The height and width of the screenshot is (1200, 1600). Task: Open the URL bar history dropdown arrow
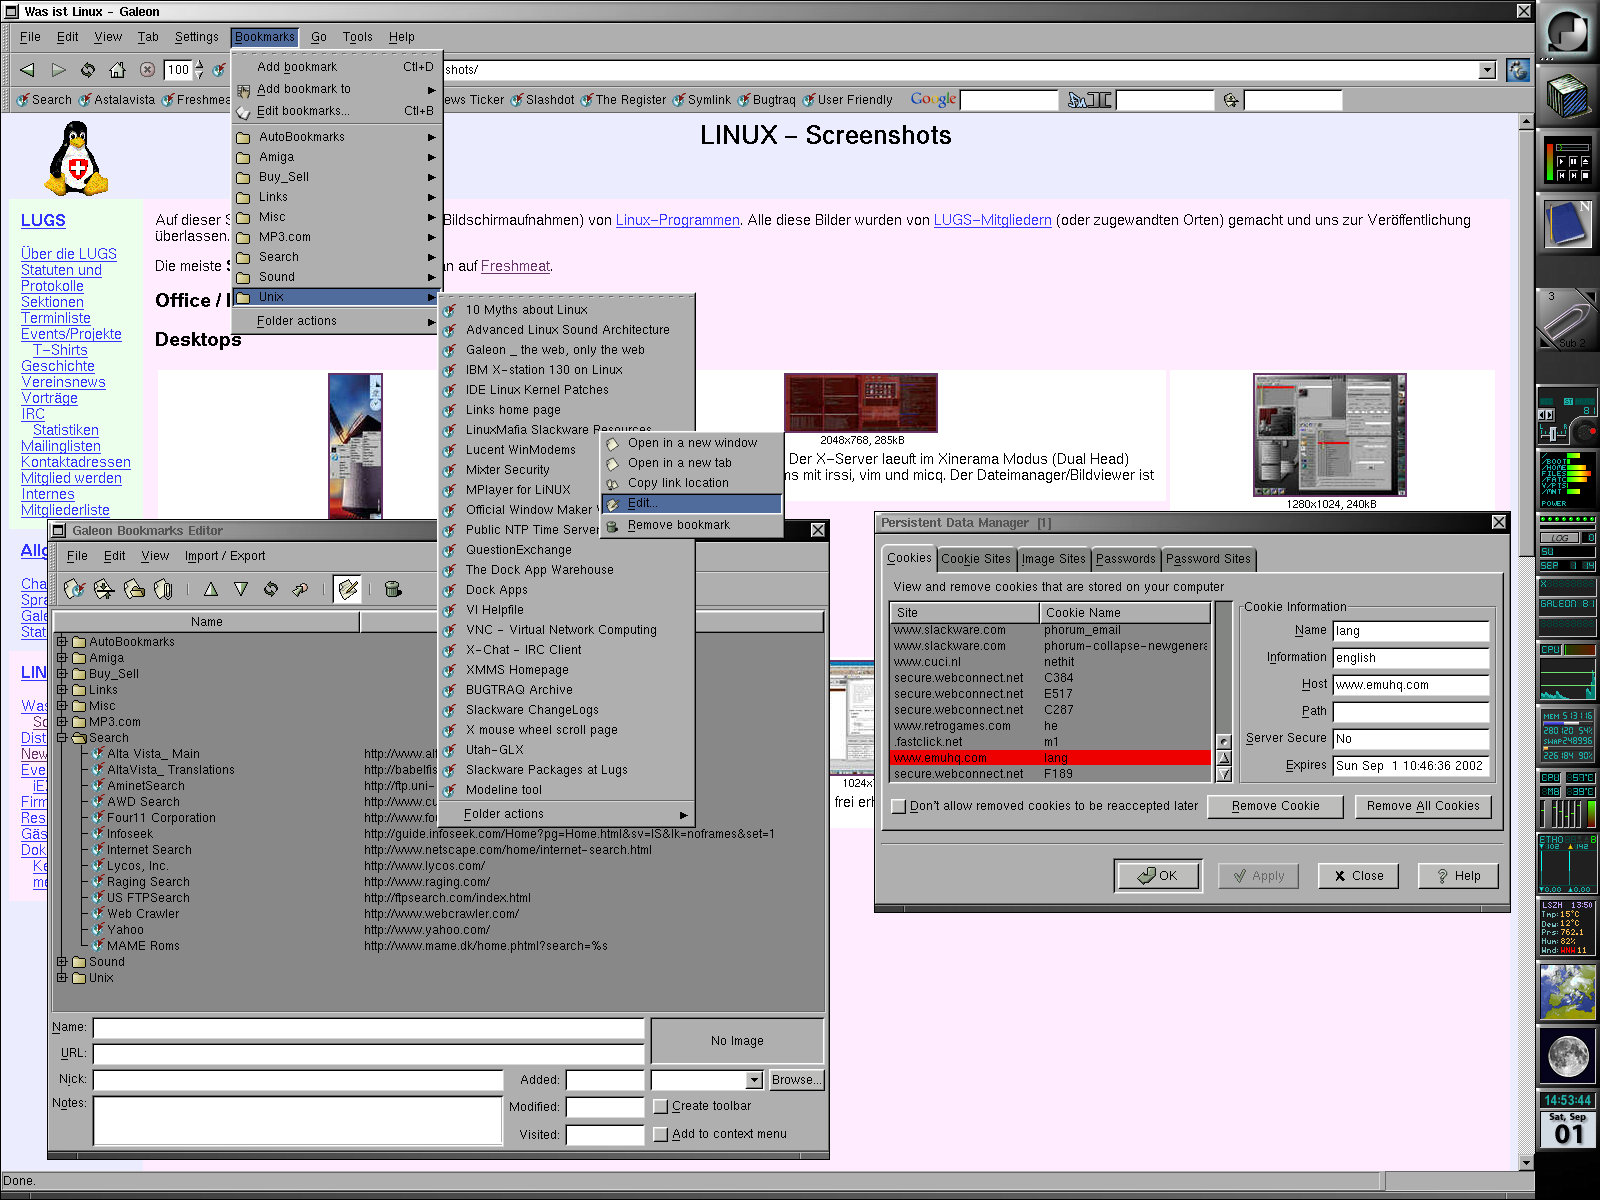[x=1487, y=70]
